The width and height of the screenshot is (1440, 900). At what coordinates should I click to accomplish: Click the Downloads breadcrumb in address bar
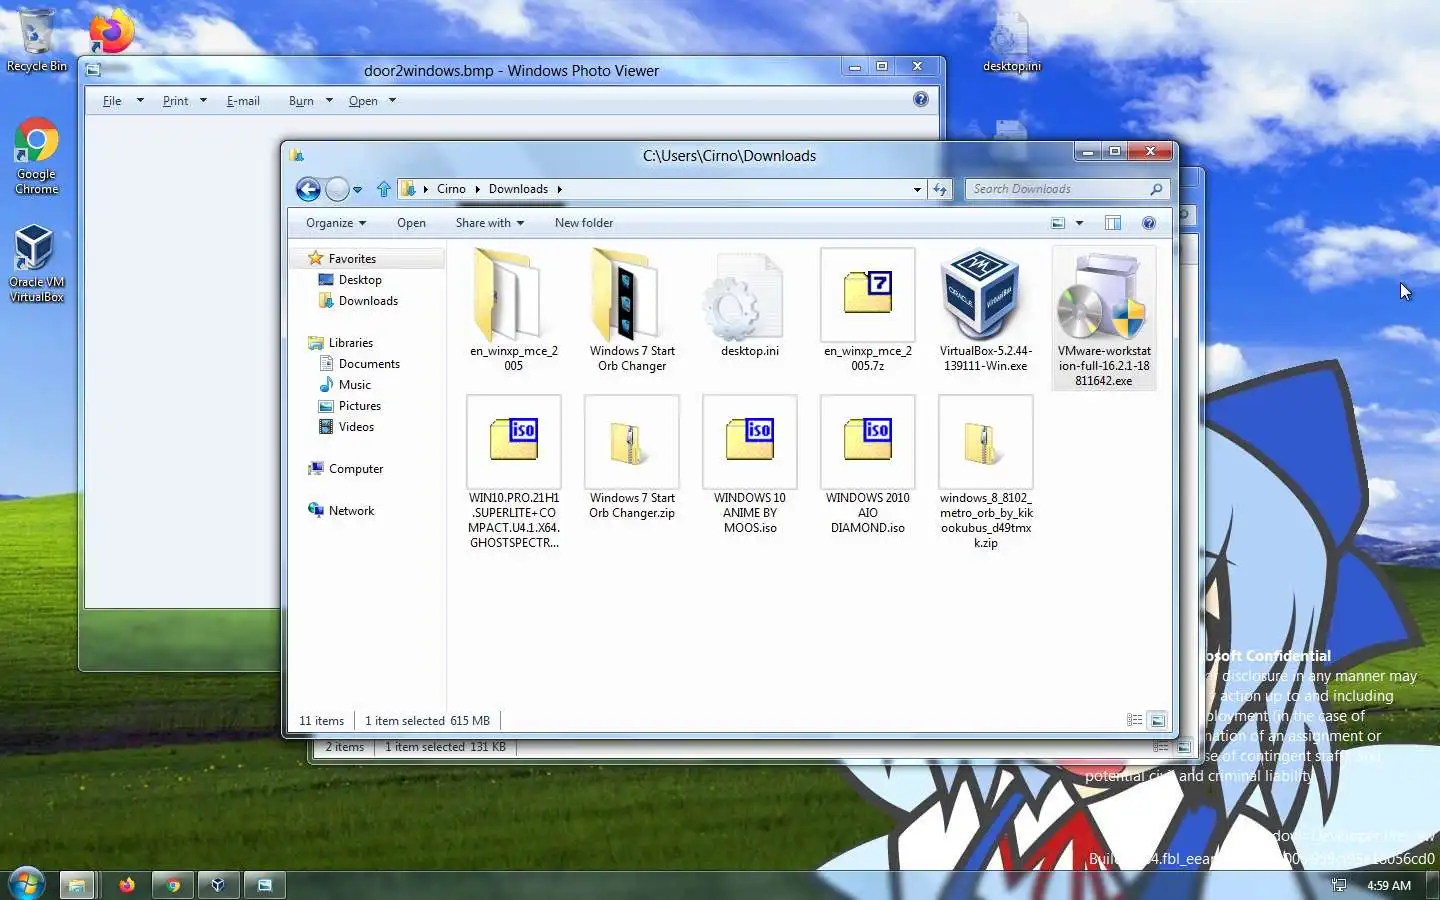tap(518, 189)
